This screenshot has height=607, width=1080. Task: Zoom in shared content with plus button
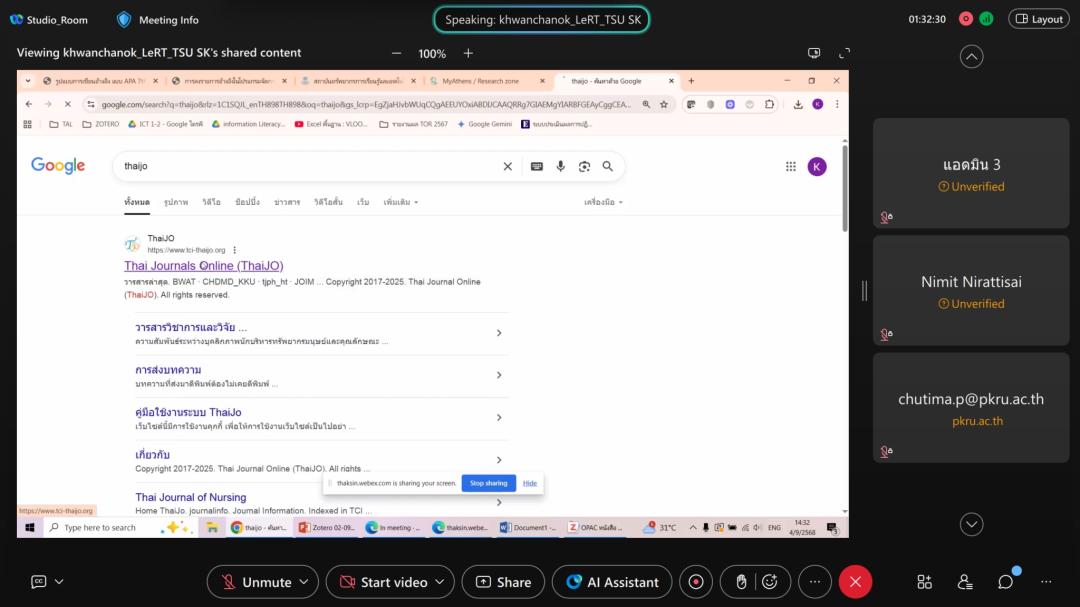[x=468, y=53]
